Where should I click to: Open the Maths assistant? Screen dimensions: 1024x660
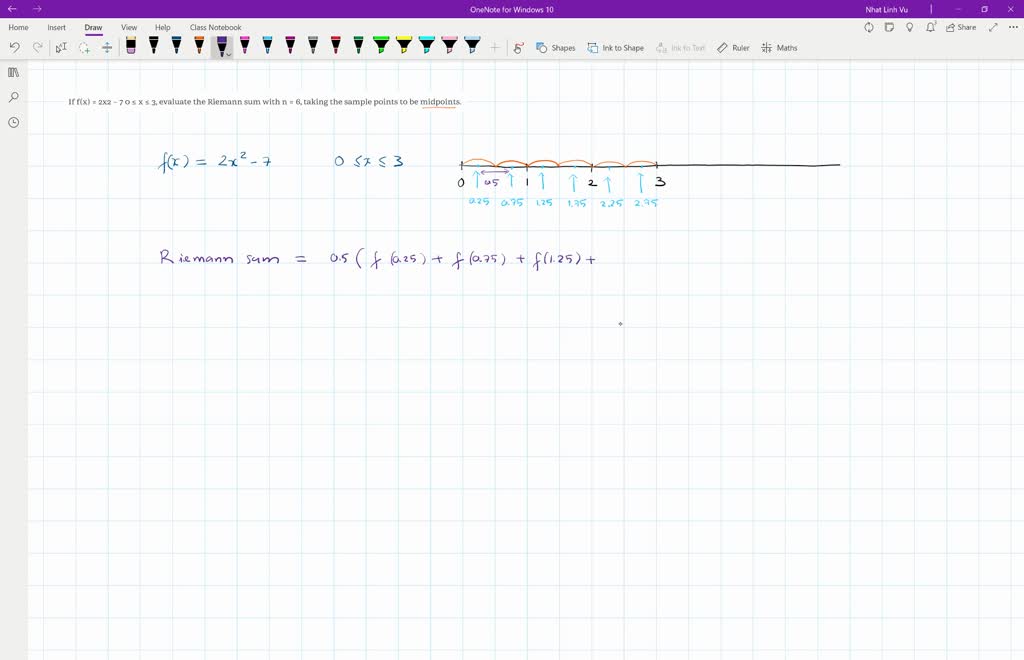click(779, 47)
